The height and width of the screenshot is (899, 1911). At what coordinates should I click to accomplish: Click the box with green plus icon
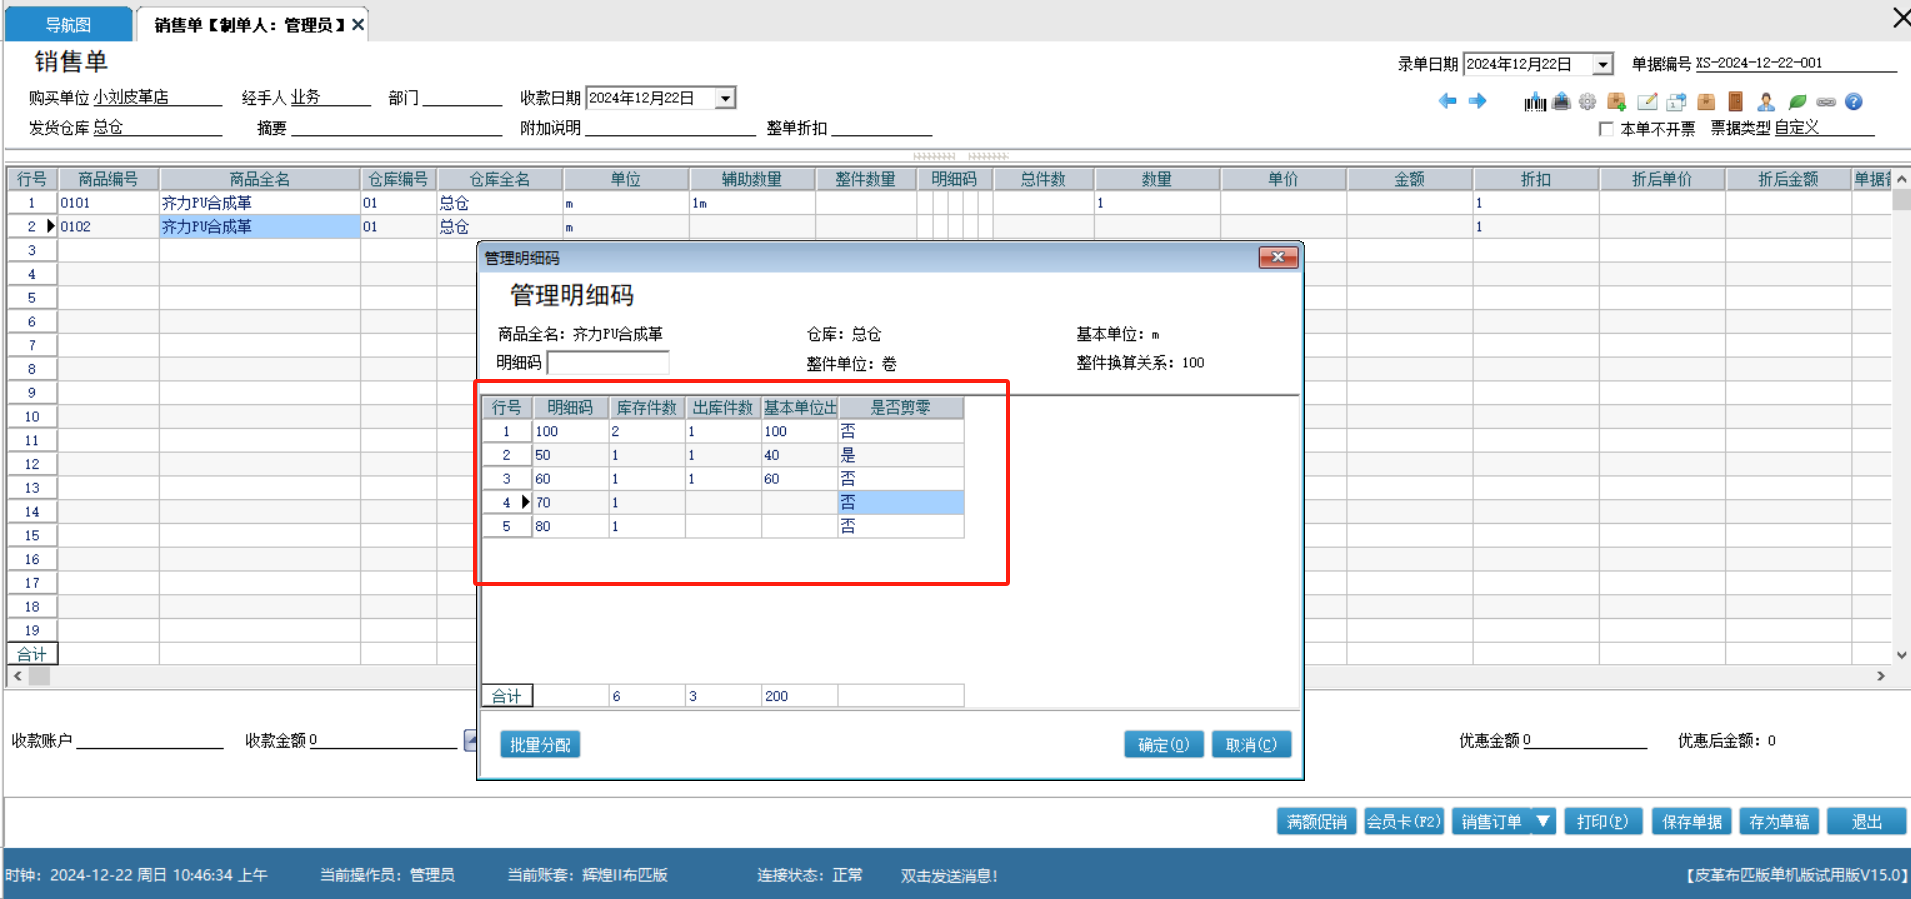click(x=1616, y=102)
